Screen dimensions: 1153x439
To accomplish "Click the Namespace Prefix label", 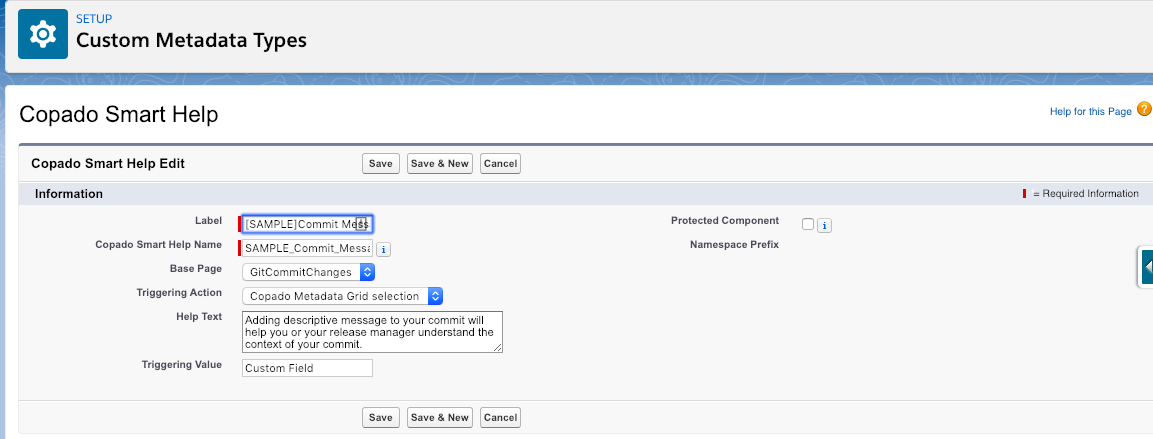I will pos(734,244).
